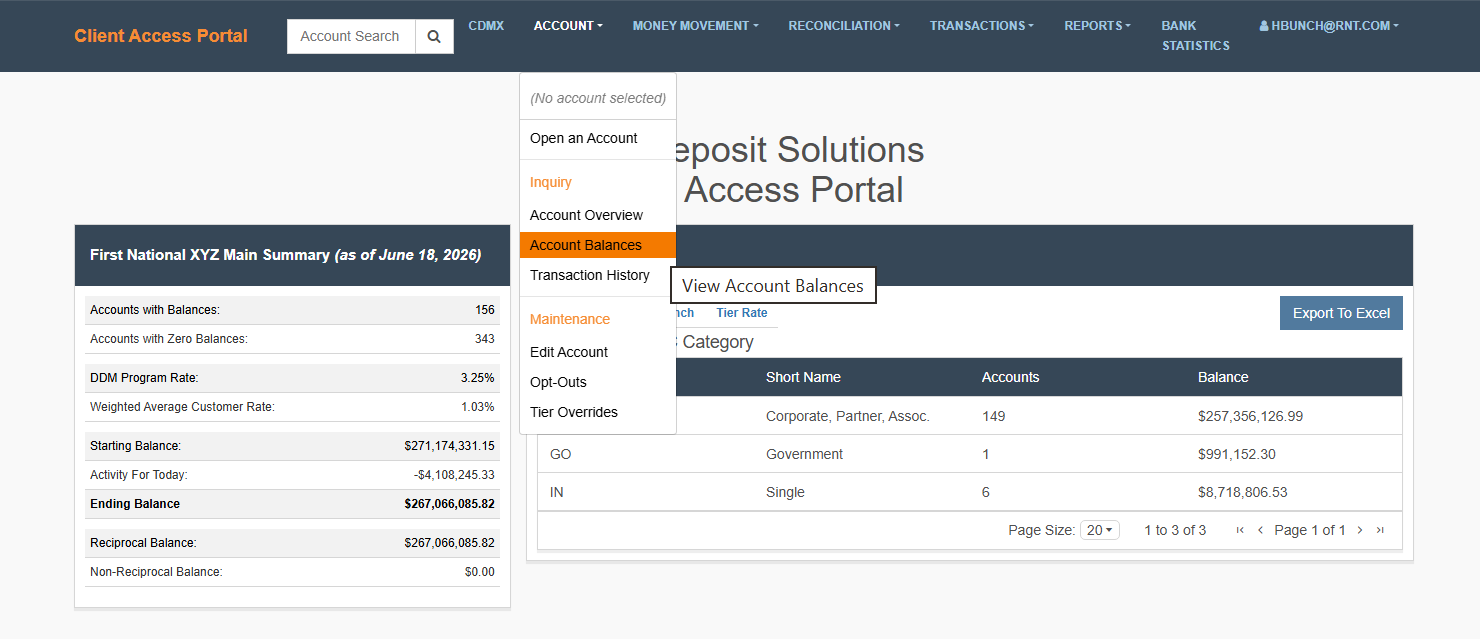The image size is (1480, 639).
Task: Go to last page pagination icon
Action: pyautogui.click(x=1380, y=530)
